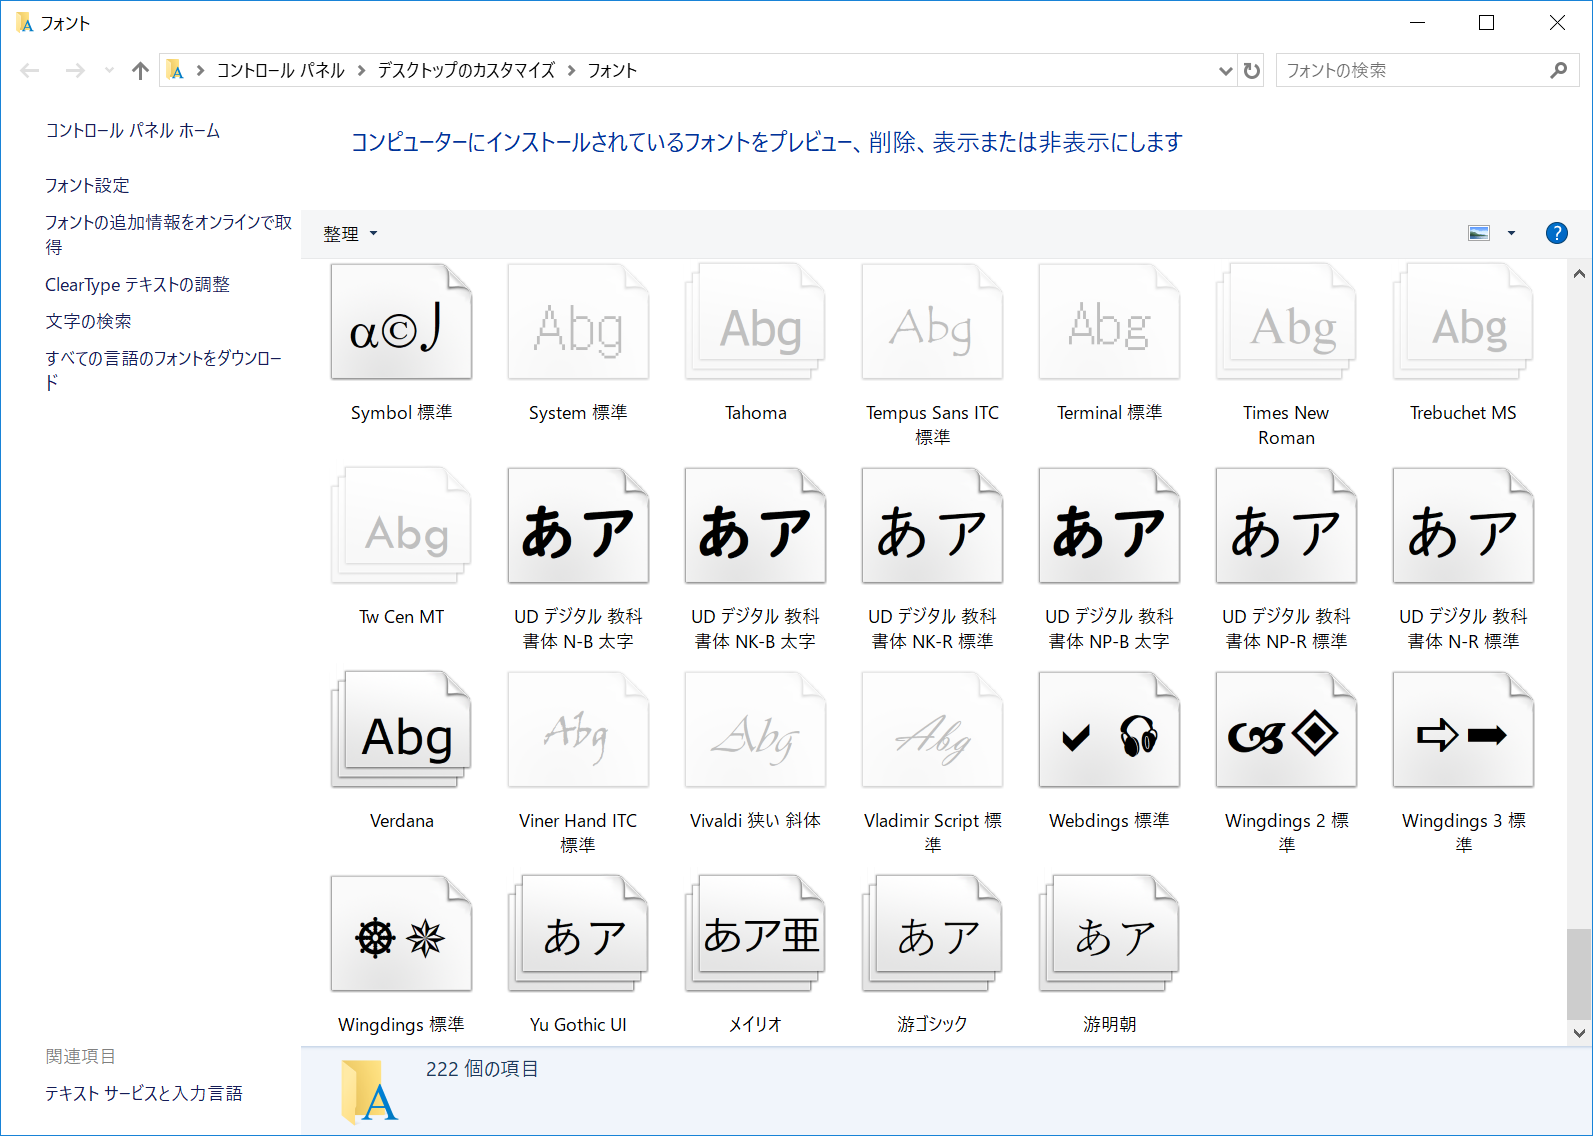The image size is (1593, 1136).
Task: Expand chevron after デスクトップのカスタマイズ in breadcrumb
Action: (571, 70)
